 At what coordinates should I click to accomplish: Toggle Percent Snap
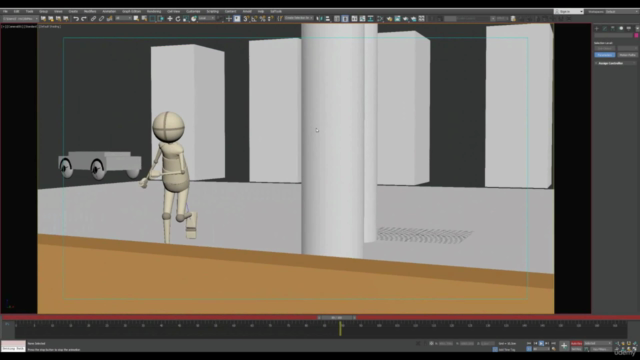click(x=262, y=19)
